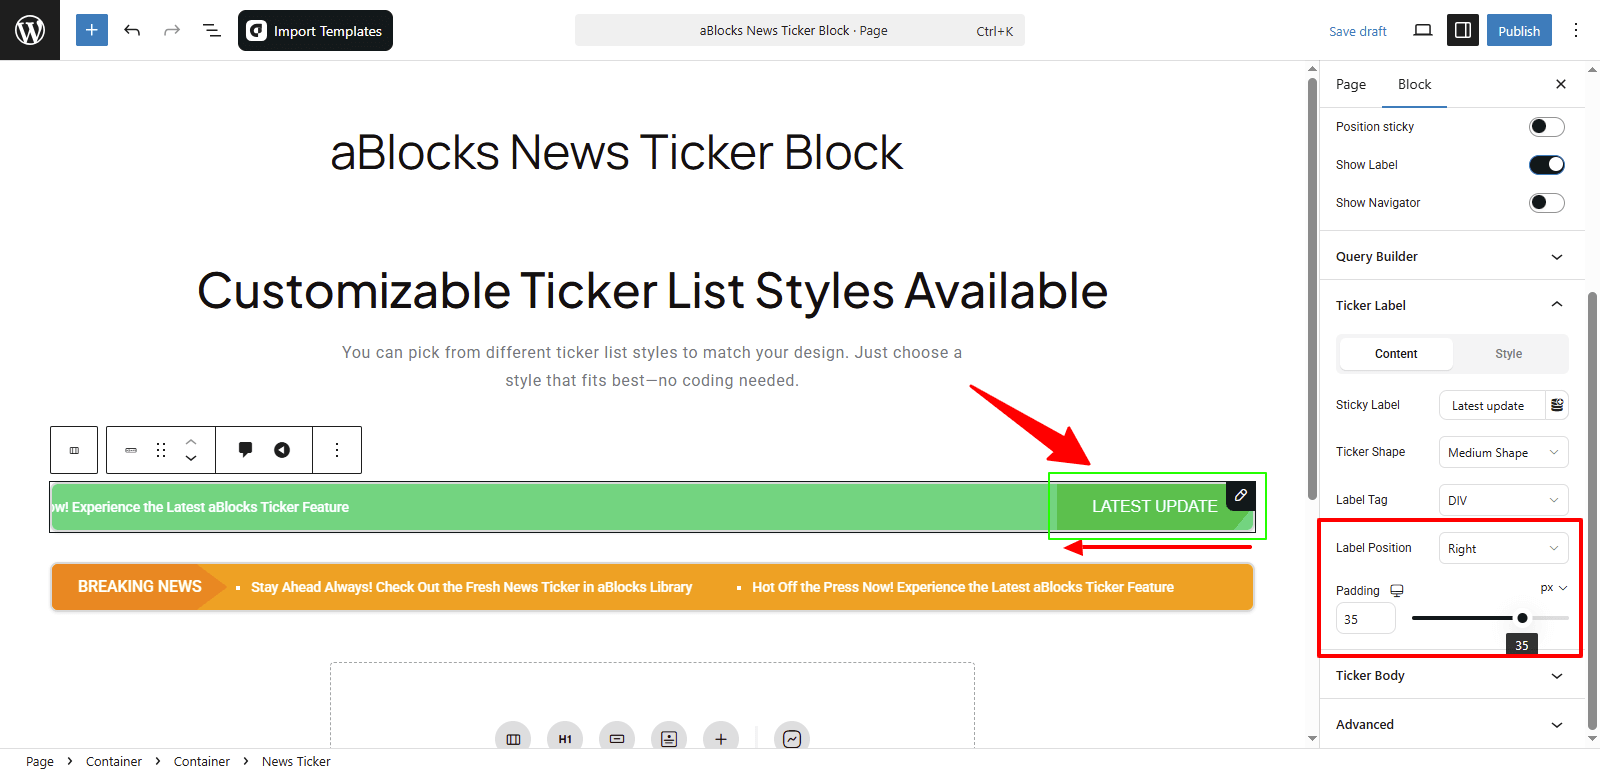This screenshot has width=1600, height=773.
Task: Change the Padding unit px selector
Action: [x=1554, y=588]
